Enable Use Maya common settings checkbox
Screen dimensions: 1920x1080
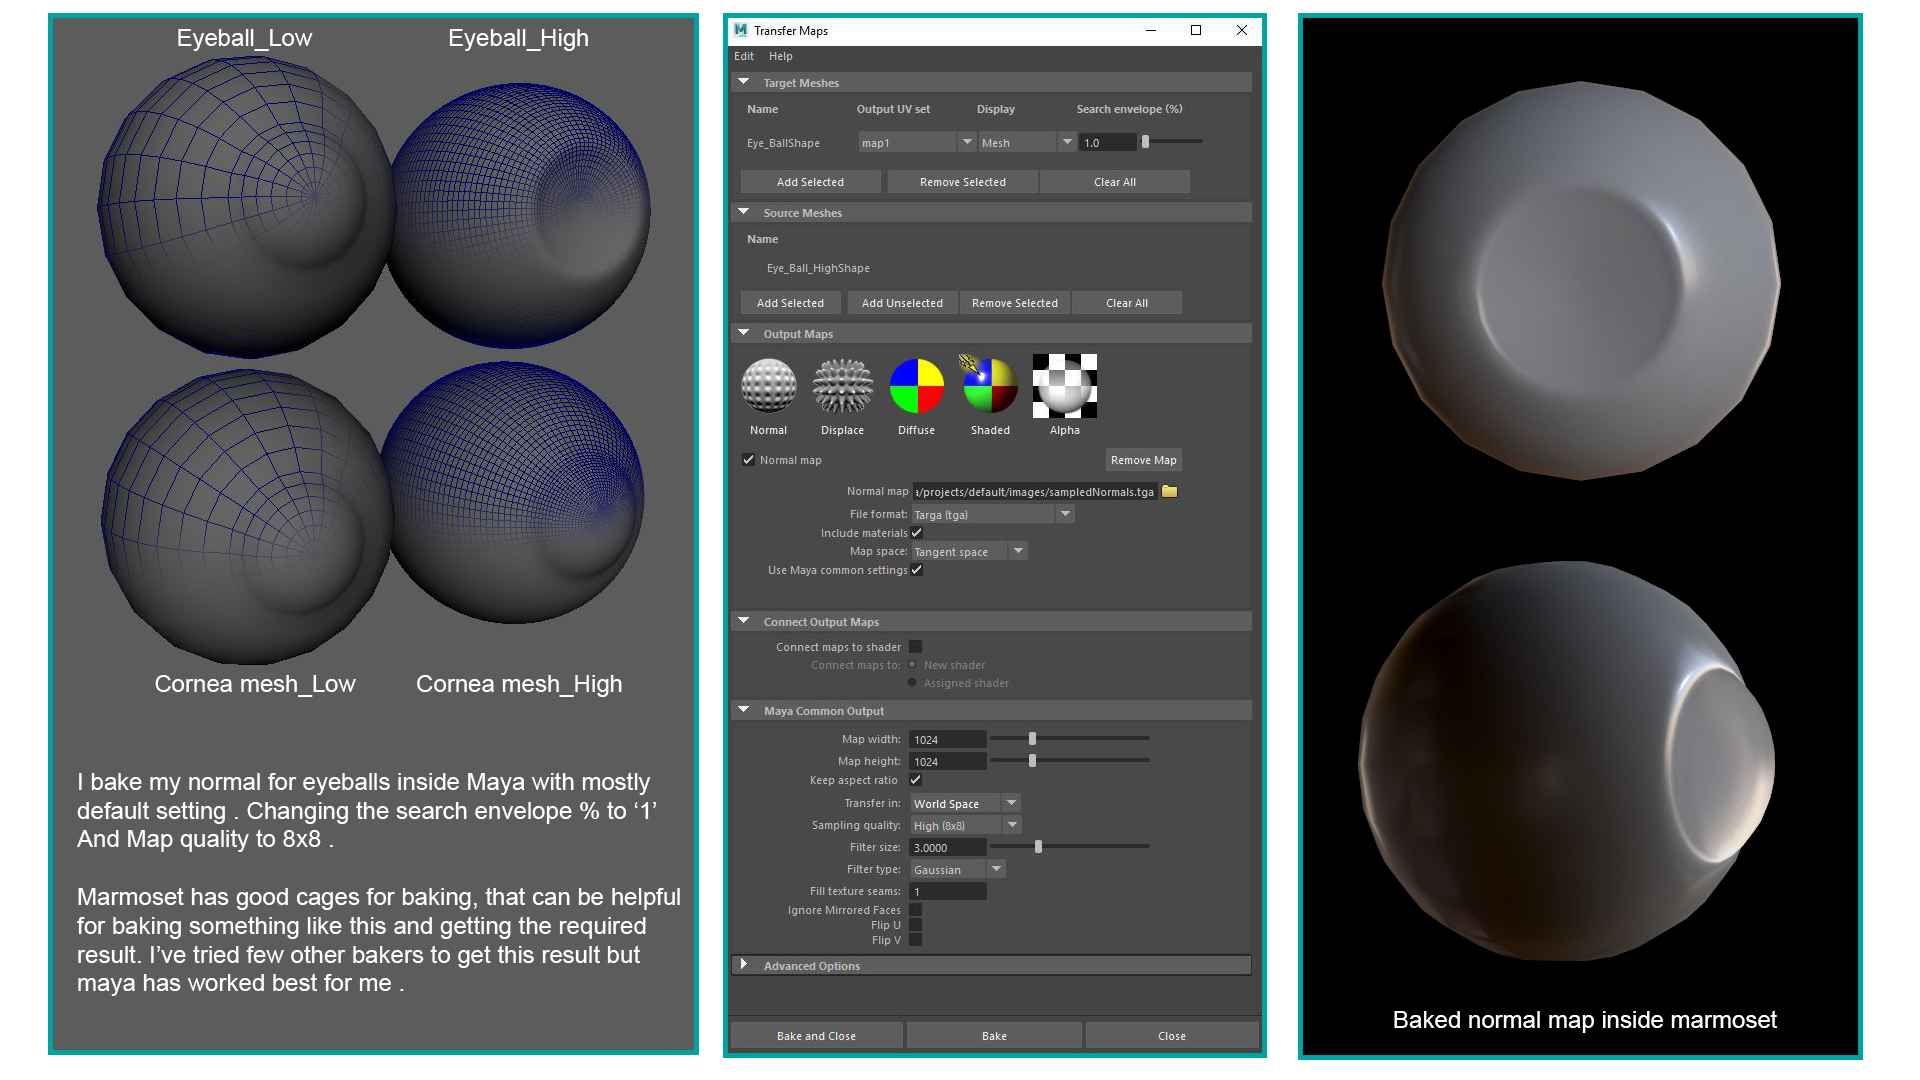916,570
